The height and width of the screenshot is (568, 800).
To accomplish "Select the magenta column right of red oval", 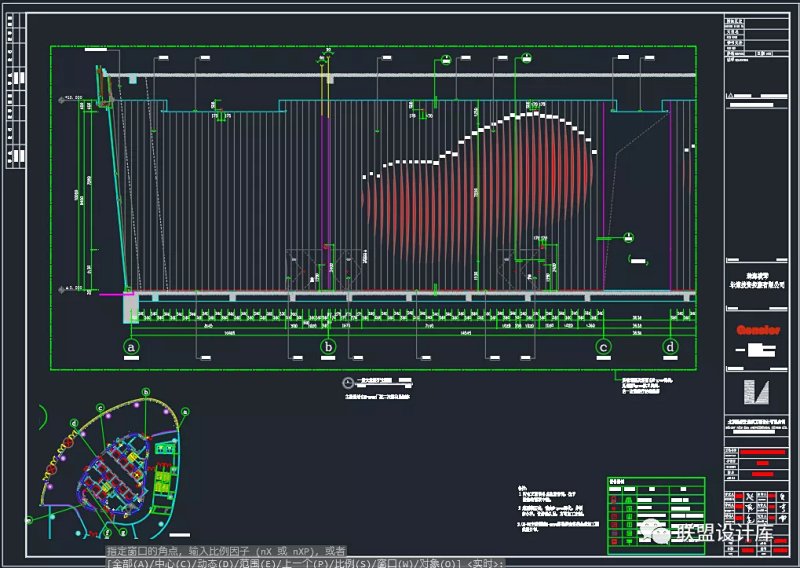I will pos(603,200).
